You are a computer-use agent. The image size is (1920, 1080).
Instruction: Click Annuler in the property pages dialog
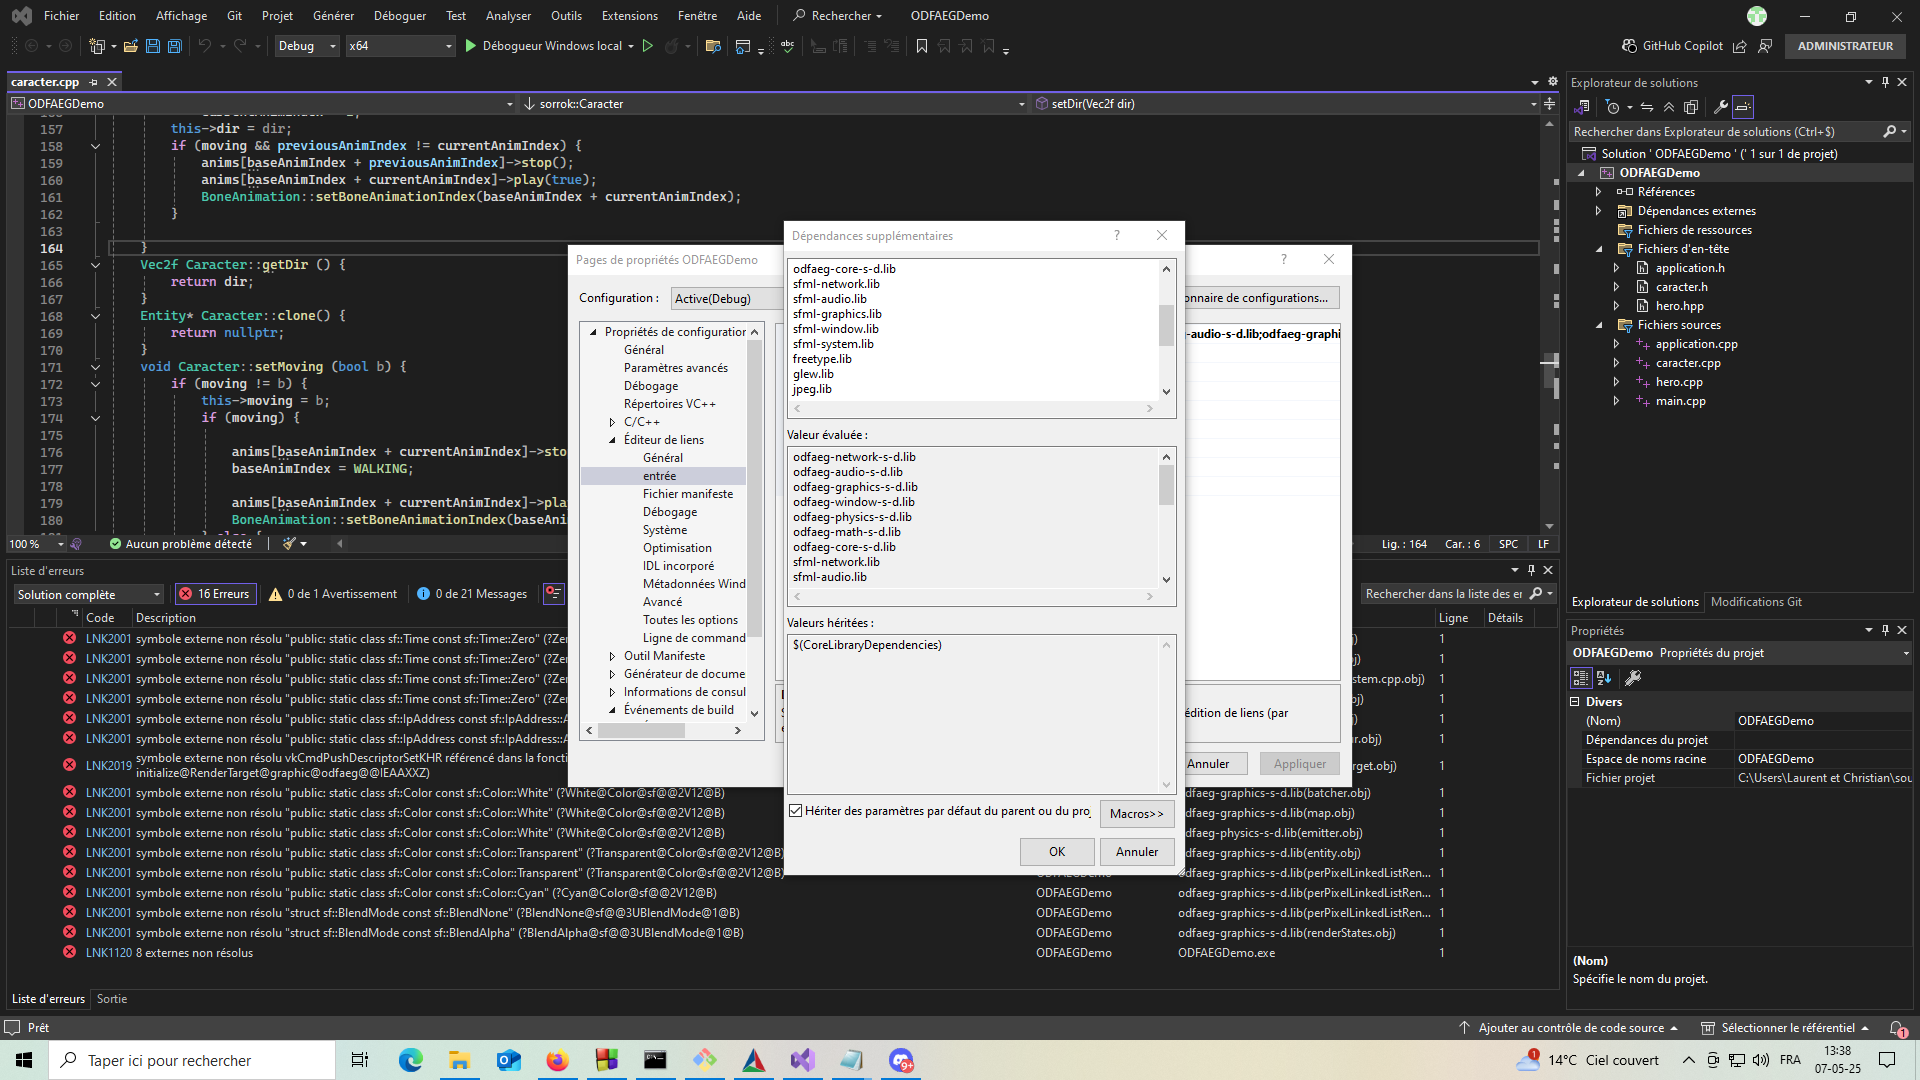[1208, 764]
